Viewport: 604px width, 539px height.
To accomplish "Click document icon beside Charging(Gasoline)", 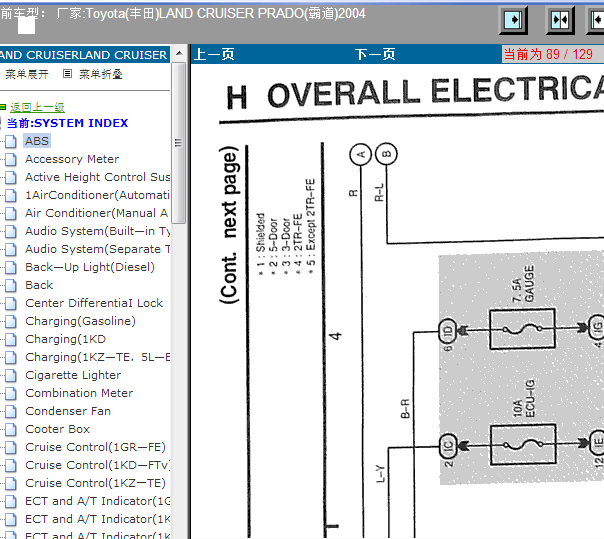I will pyautogui.click(x=11, y=321).
